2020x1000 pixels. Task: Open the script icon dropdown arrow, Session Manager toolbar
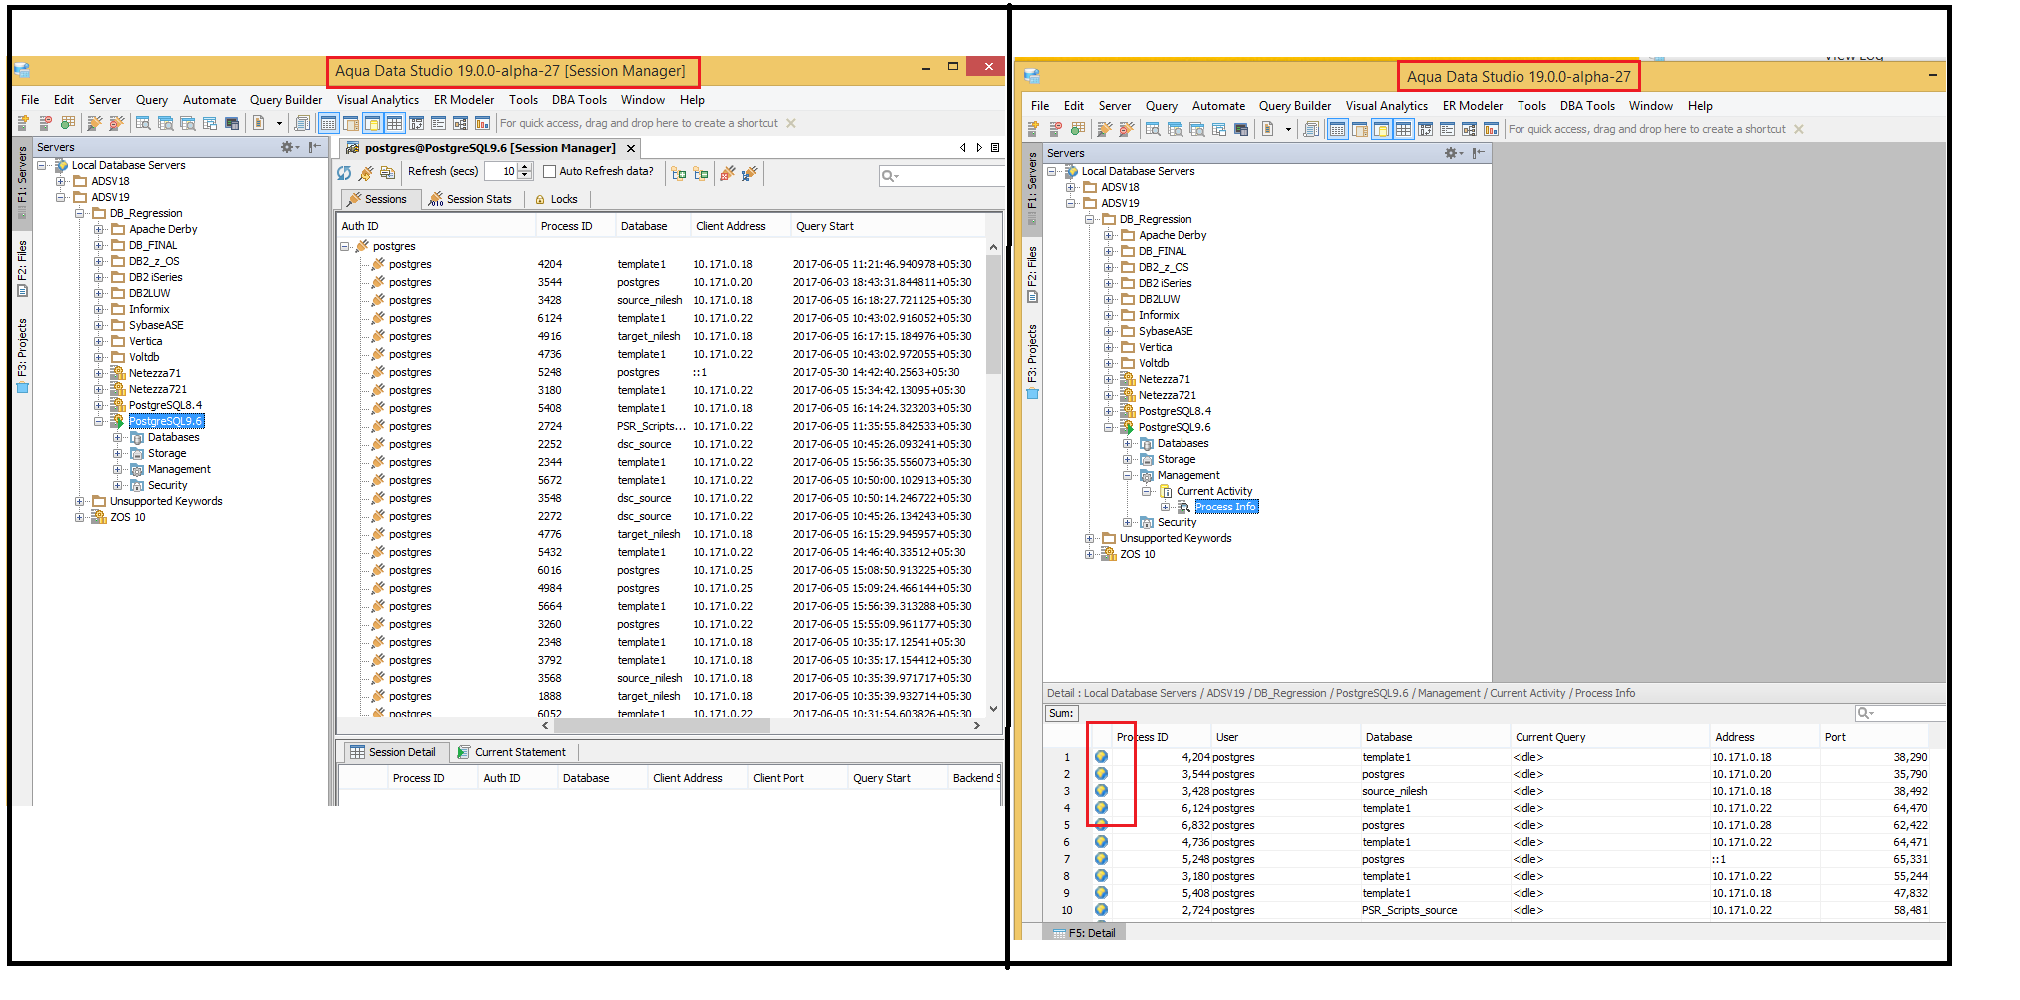tap(279, 124)
